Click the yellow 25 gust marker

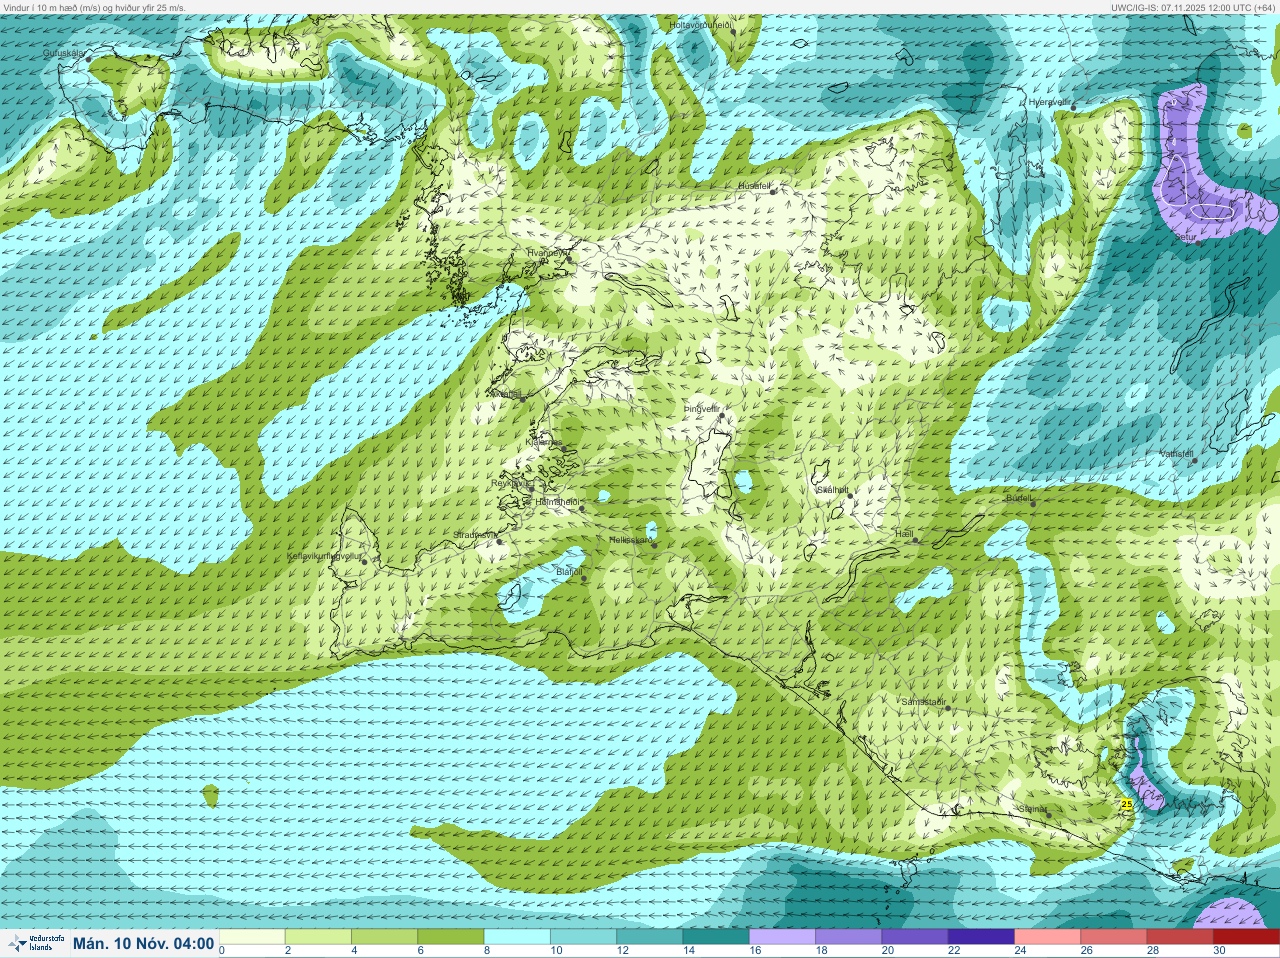(x=1127, y=804)
